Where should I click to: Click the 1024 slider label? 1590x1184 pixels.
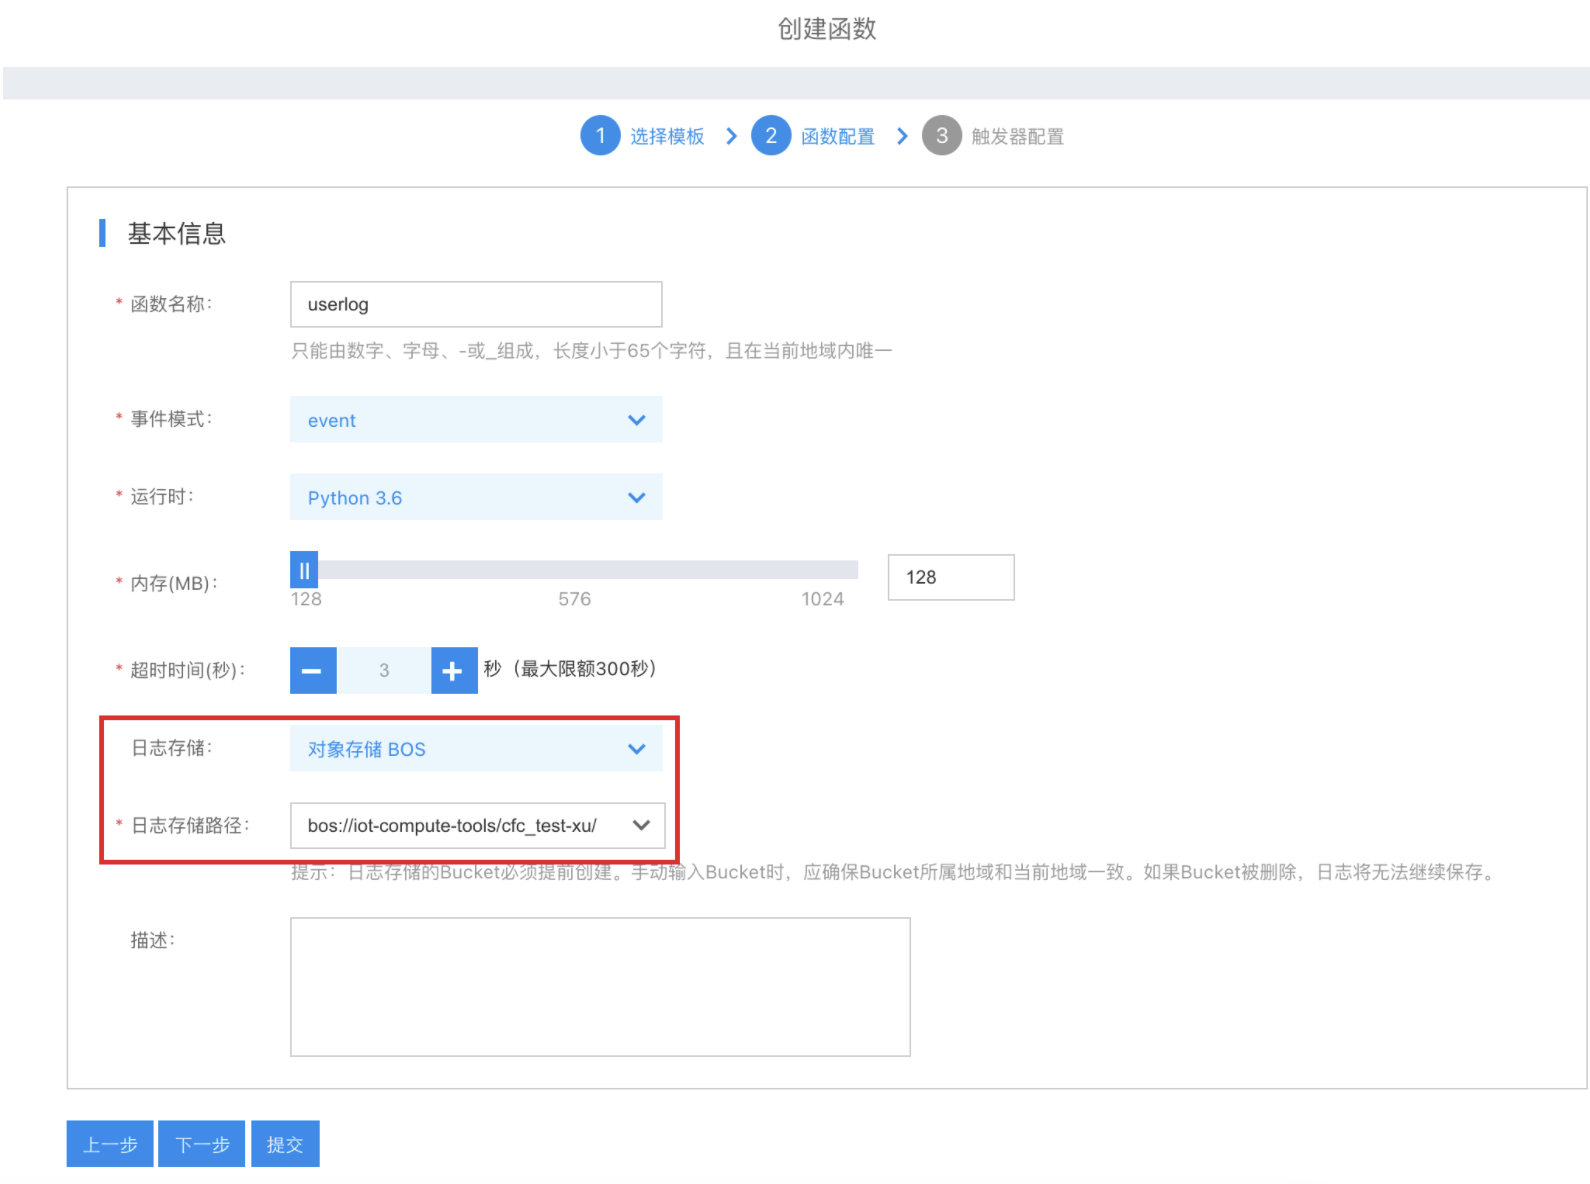pos(822,599)
